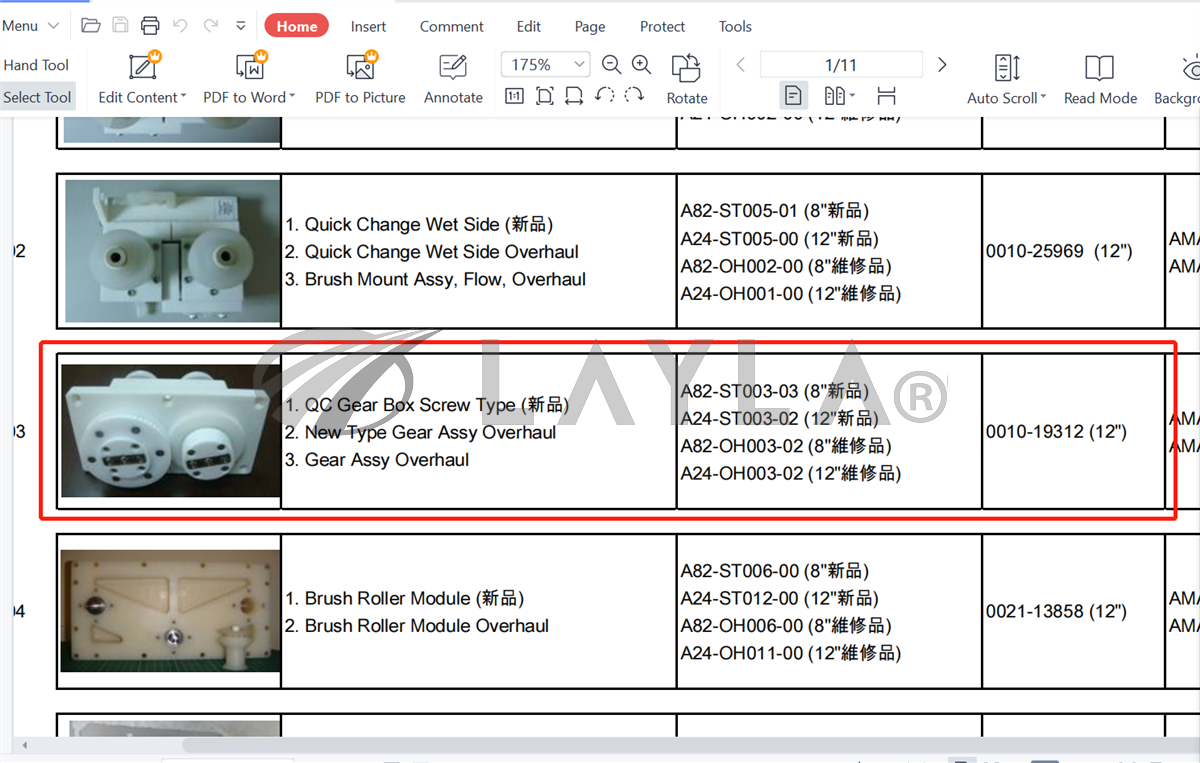Click part number "A82-ST003-03"
The image size is (1200, 763).
point(740,391)
